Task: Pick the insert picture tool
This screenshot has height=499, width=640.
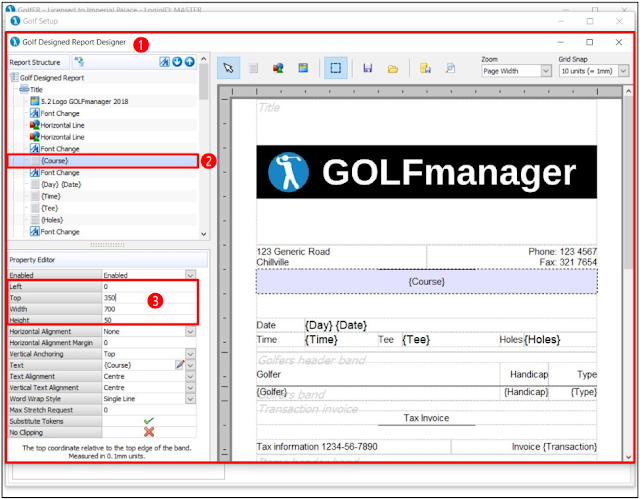Action: [x=303, y=68]
